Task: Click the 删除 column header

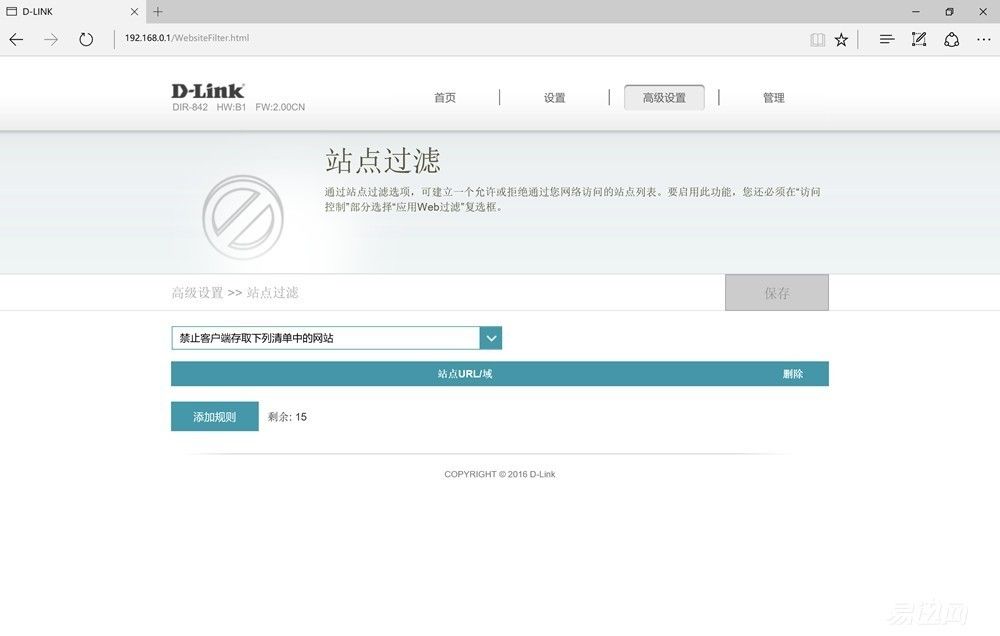Action: point(793,374)
